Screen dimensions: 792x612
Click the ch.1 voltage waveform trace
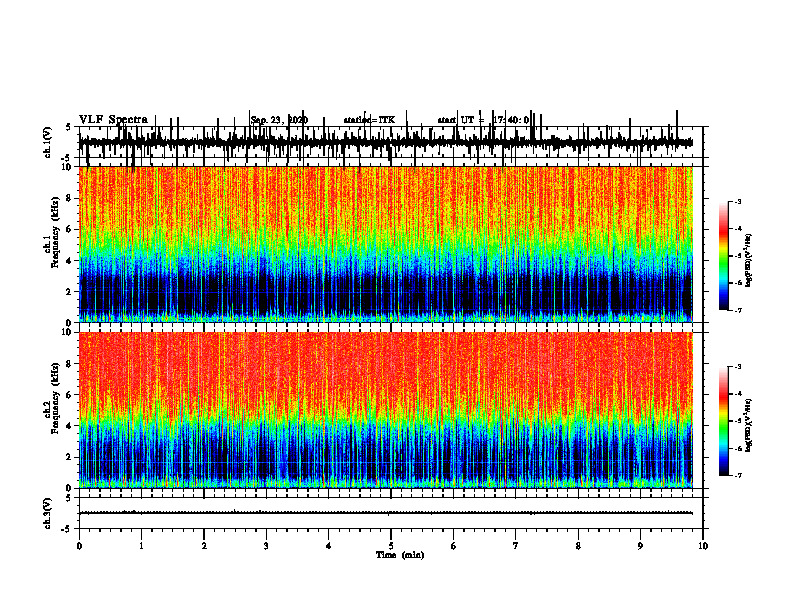[x=386, y=142]
